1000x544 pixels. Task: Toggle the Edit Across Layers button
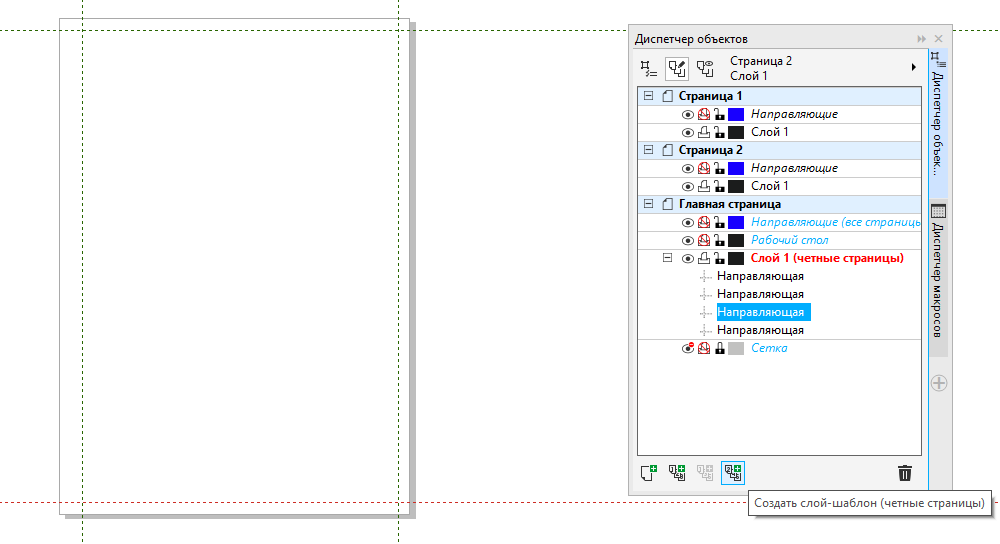click(x=677, y=68)
